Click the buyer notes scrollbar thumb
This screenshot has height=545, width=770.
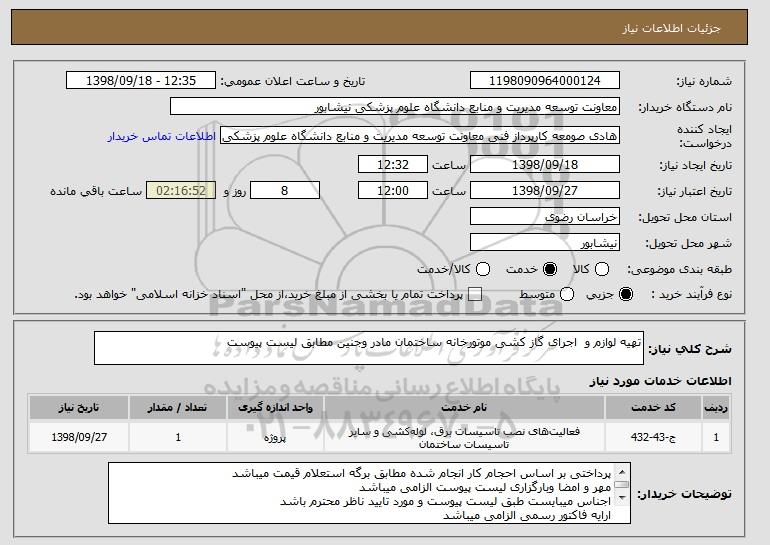tap(622, 485)
